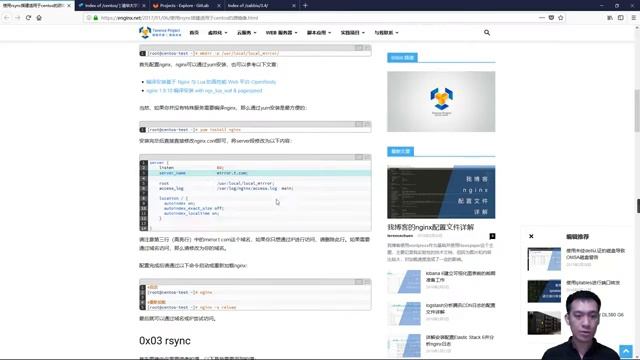Click the kibana article thumbnail
The image size is (640, 360).
pyautogui.click(x=404, y=282)
